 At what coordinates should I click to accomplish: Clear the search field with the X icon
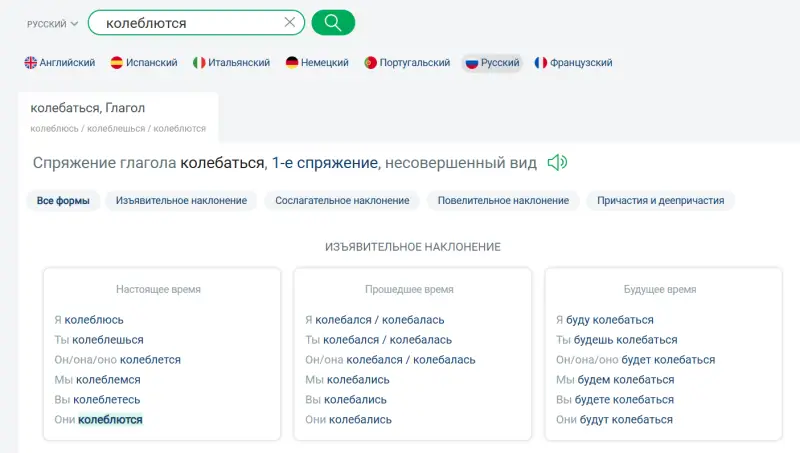[x=290, y=22]
